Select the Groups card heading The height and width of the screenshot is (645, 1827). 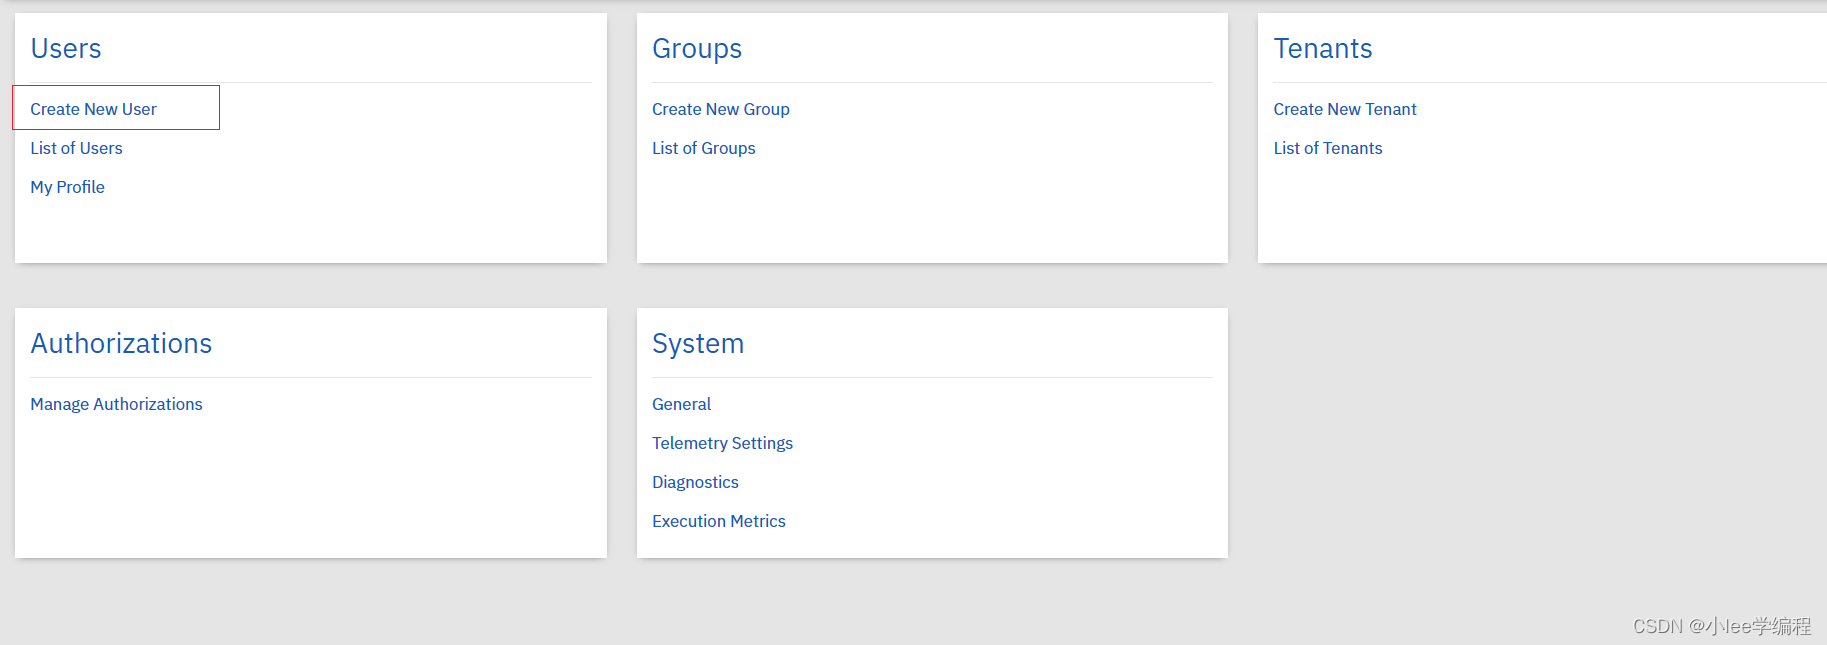coord(697,49)
